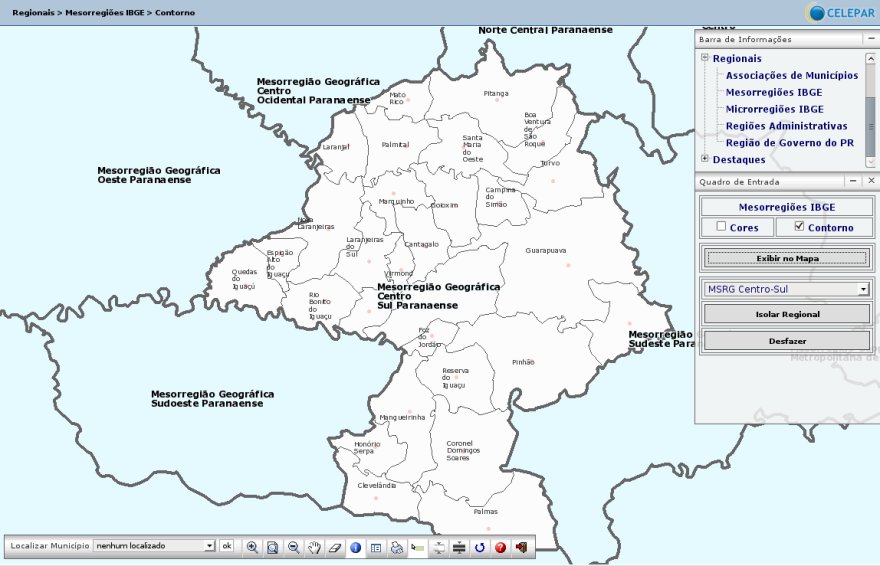Uncheck the Contorno checkbox
Image resolution: width=880 pixels, height=566 pixels.
click(799, 227)
